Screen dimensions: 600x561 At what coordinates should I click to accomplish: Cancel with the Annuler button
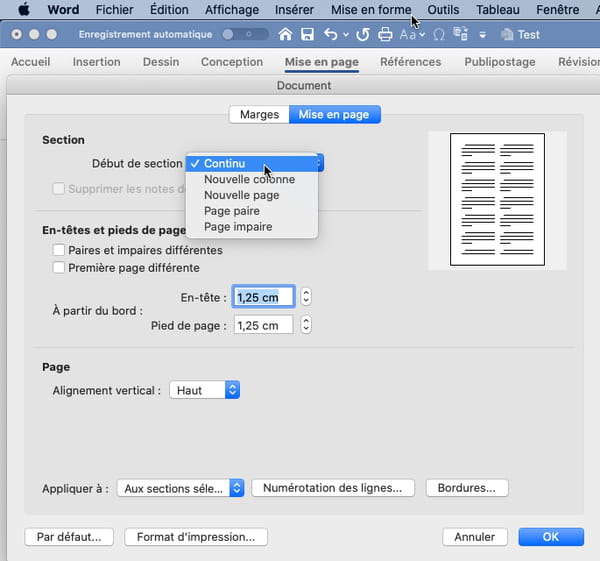point(475,537)
